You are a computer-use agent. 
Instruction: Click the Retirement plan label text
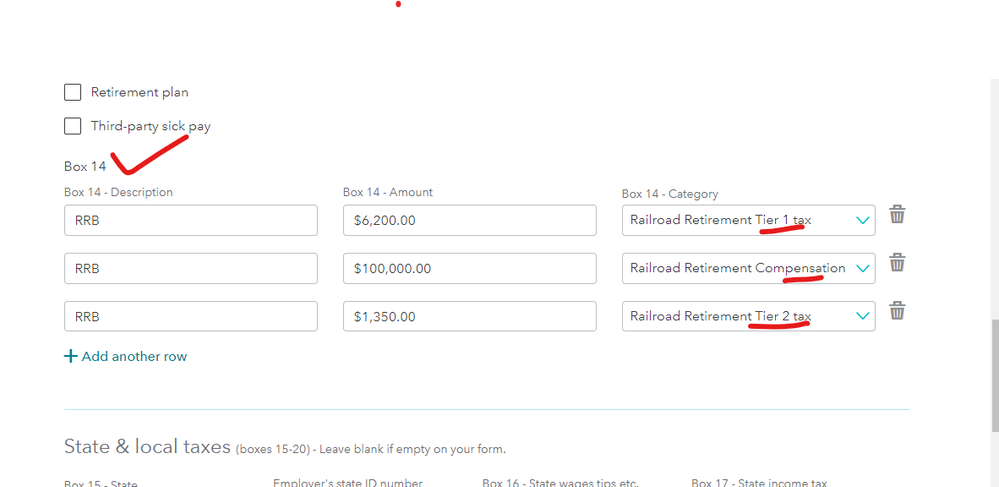[139, 93]
